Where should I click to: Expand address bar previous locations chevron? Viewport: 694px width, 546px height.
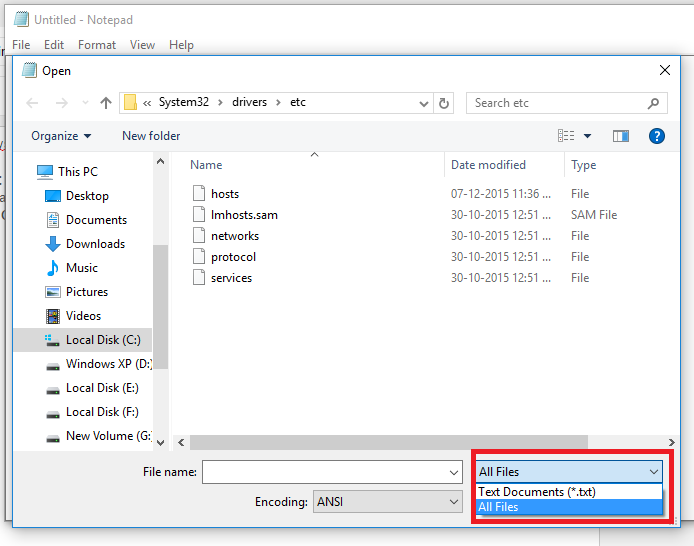(x=424, y=104)
